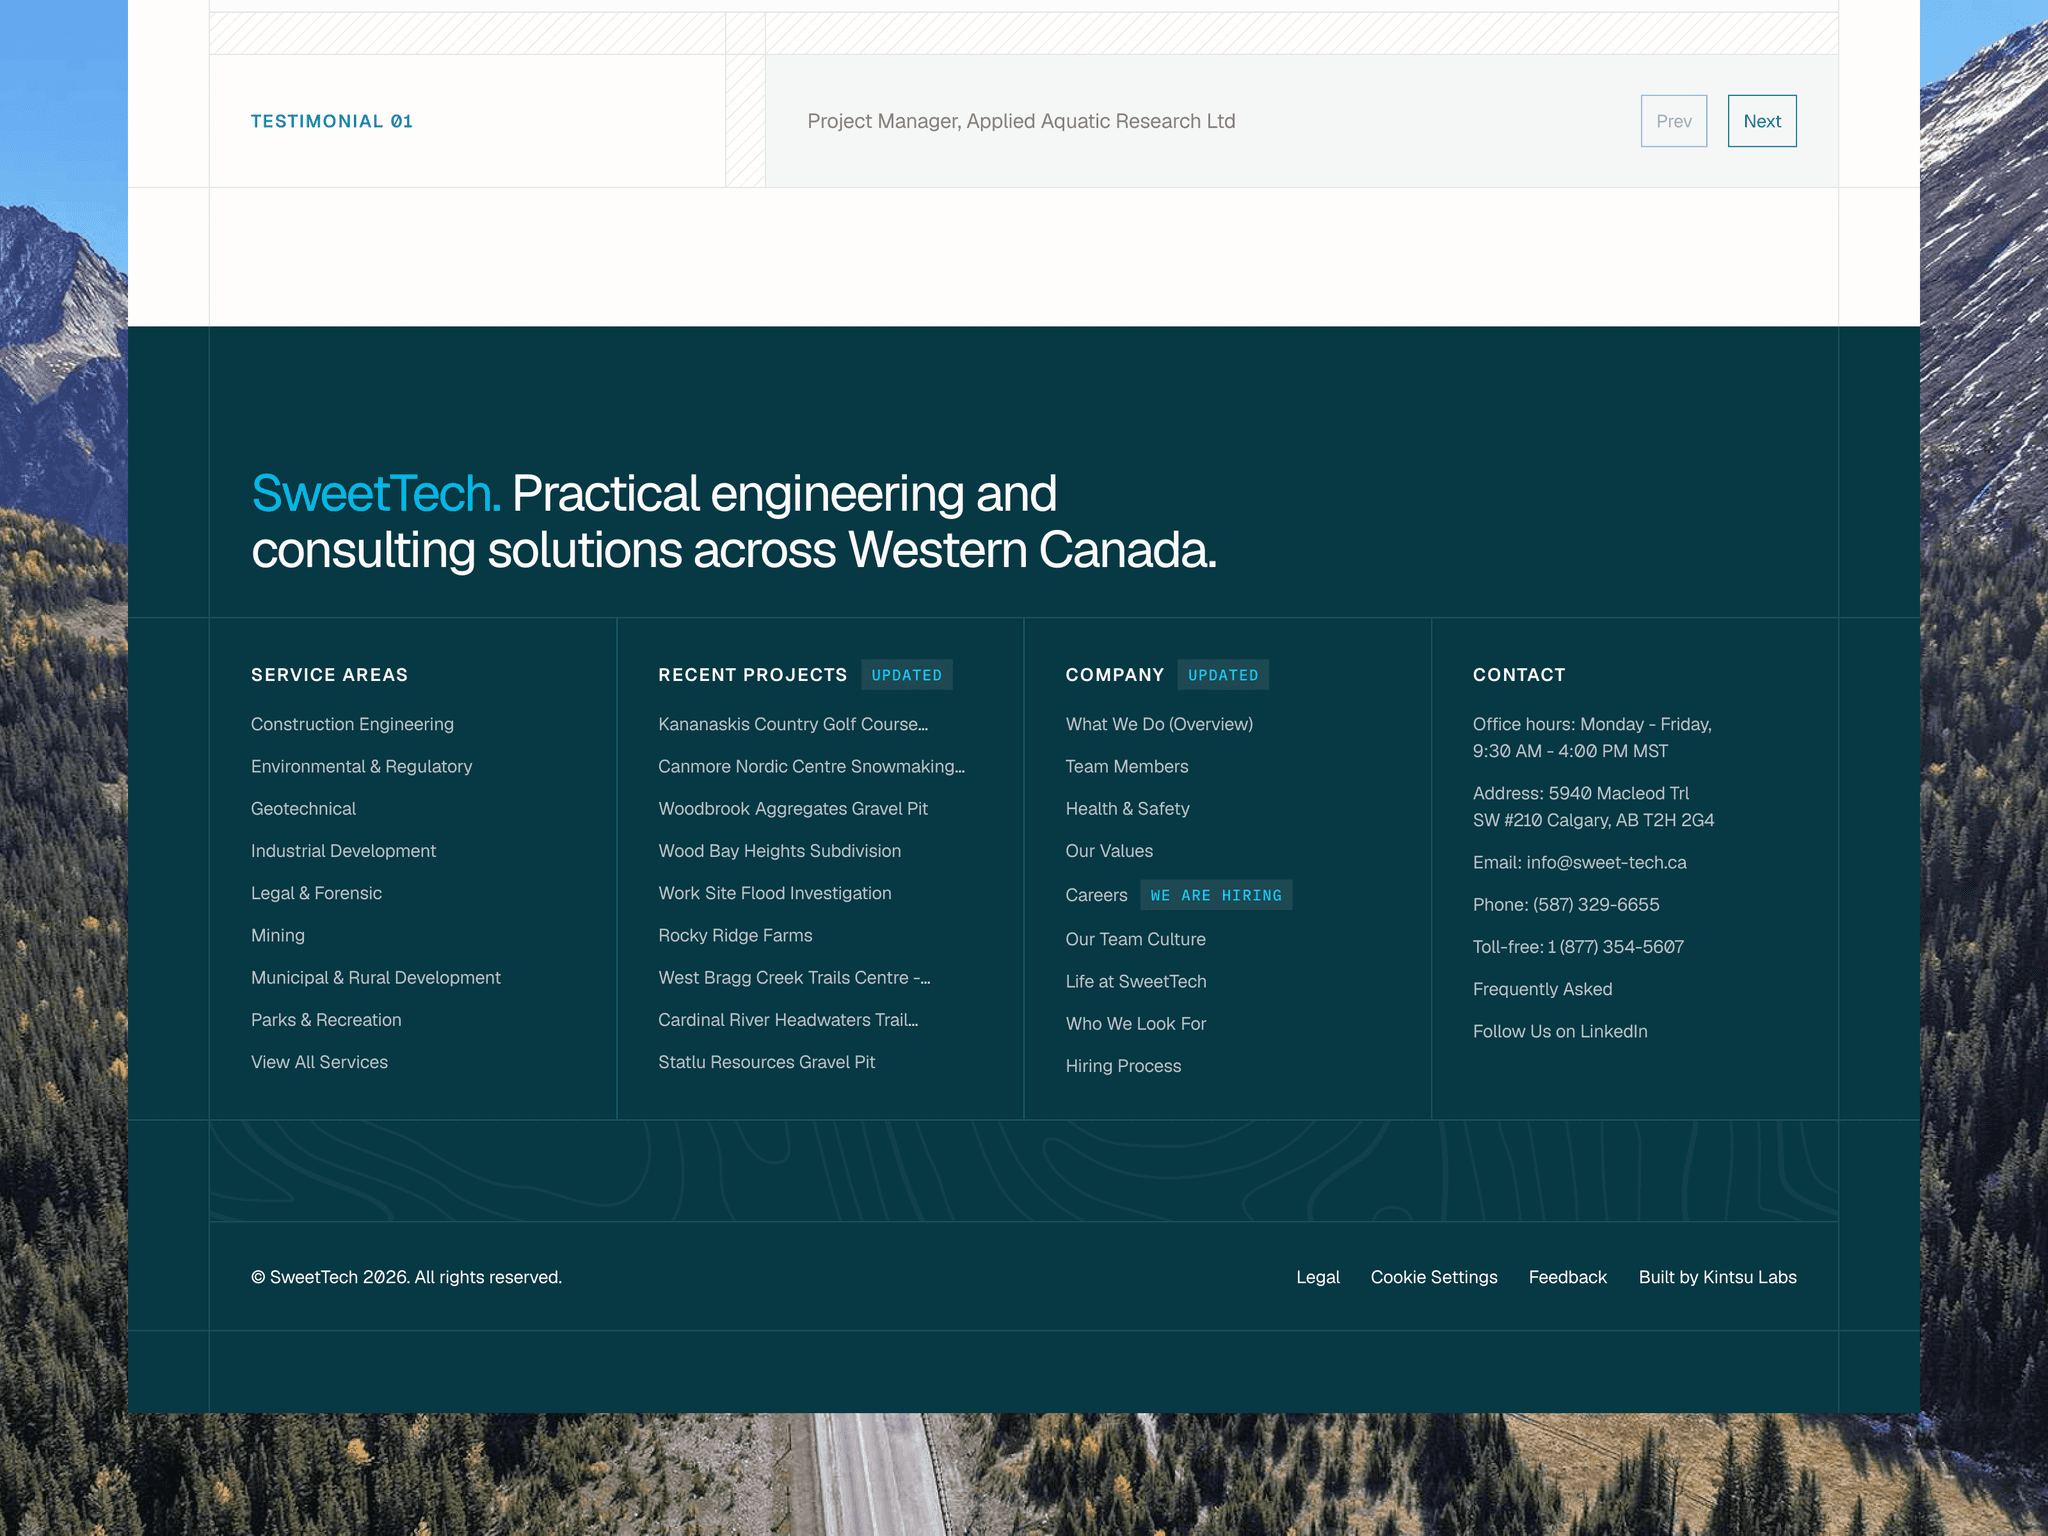Open Cardinal River Headwaters Trail project
2048x1536 pixels.
788,1020
